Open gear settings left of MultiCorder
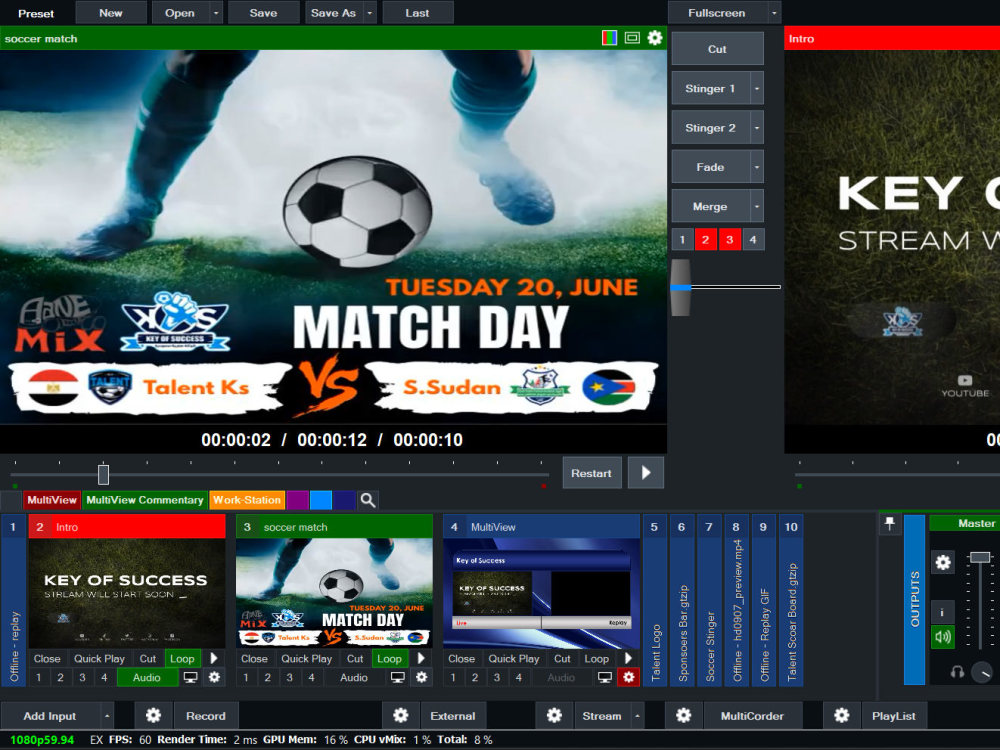This screenshot has height=750, width=1000. 684,716
